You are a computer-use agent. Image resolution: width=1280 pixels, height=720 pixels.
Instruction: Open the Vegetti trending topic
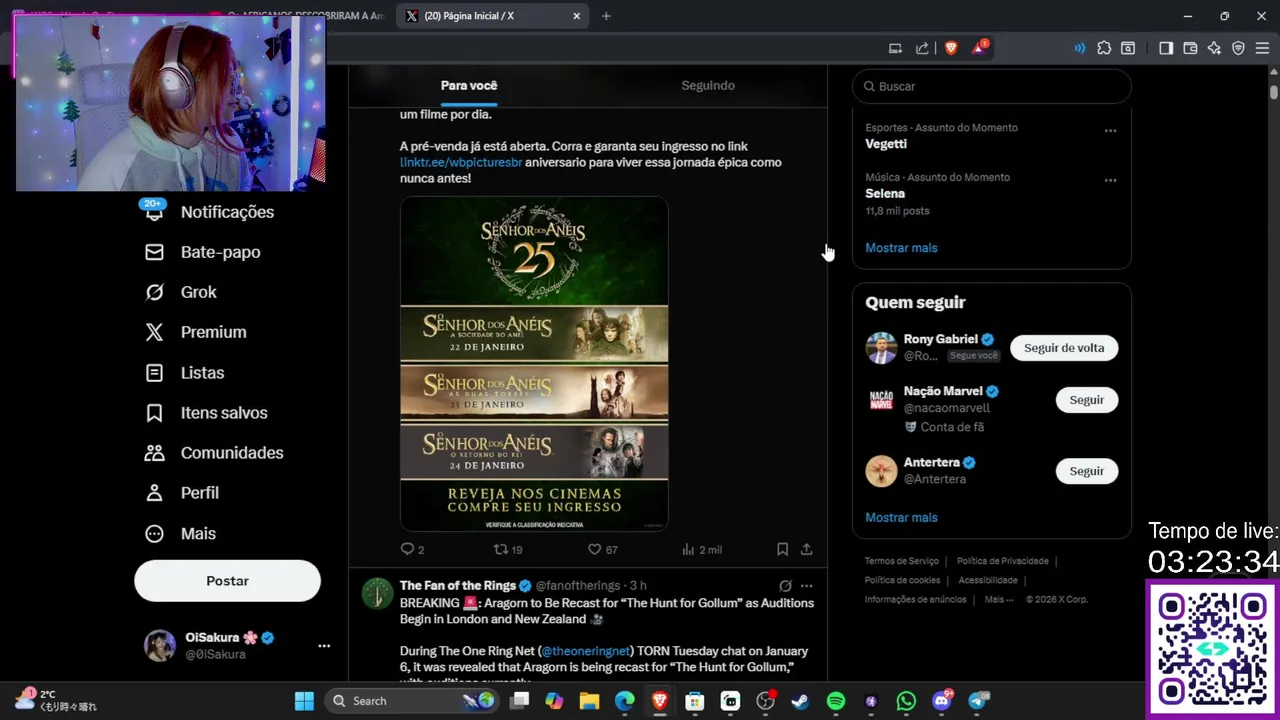886,144
